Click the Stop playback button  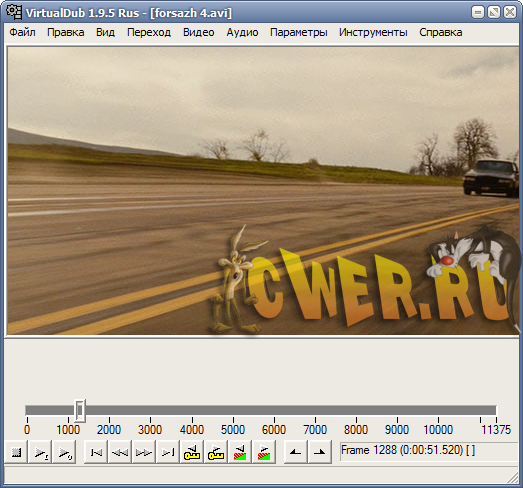pos(16,452)
